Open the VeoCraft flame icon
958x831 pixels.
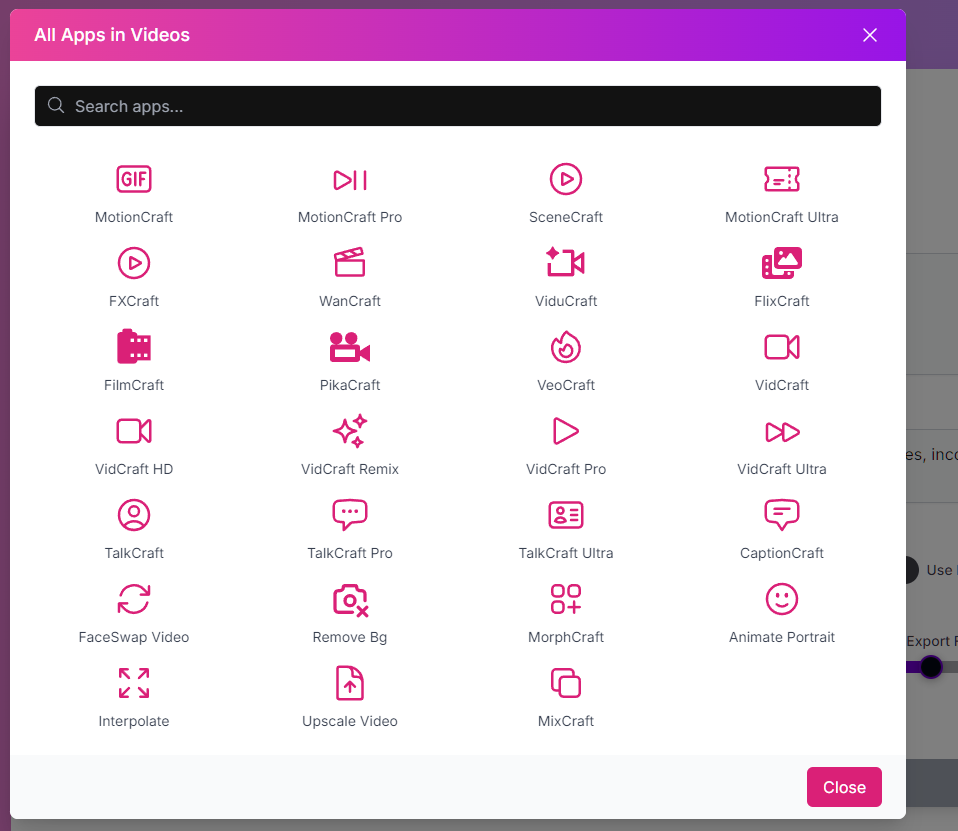(x=566, y=346)
